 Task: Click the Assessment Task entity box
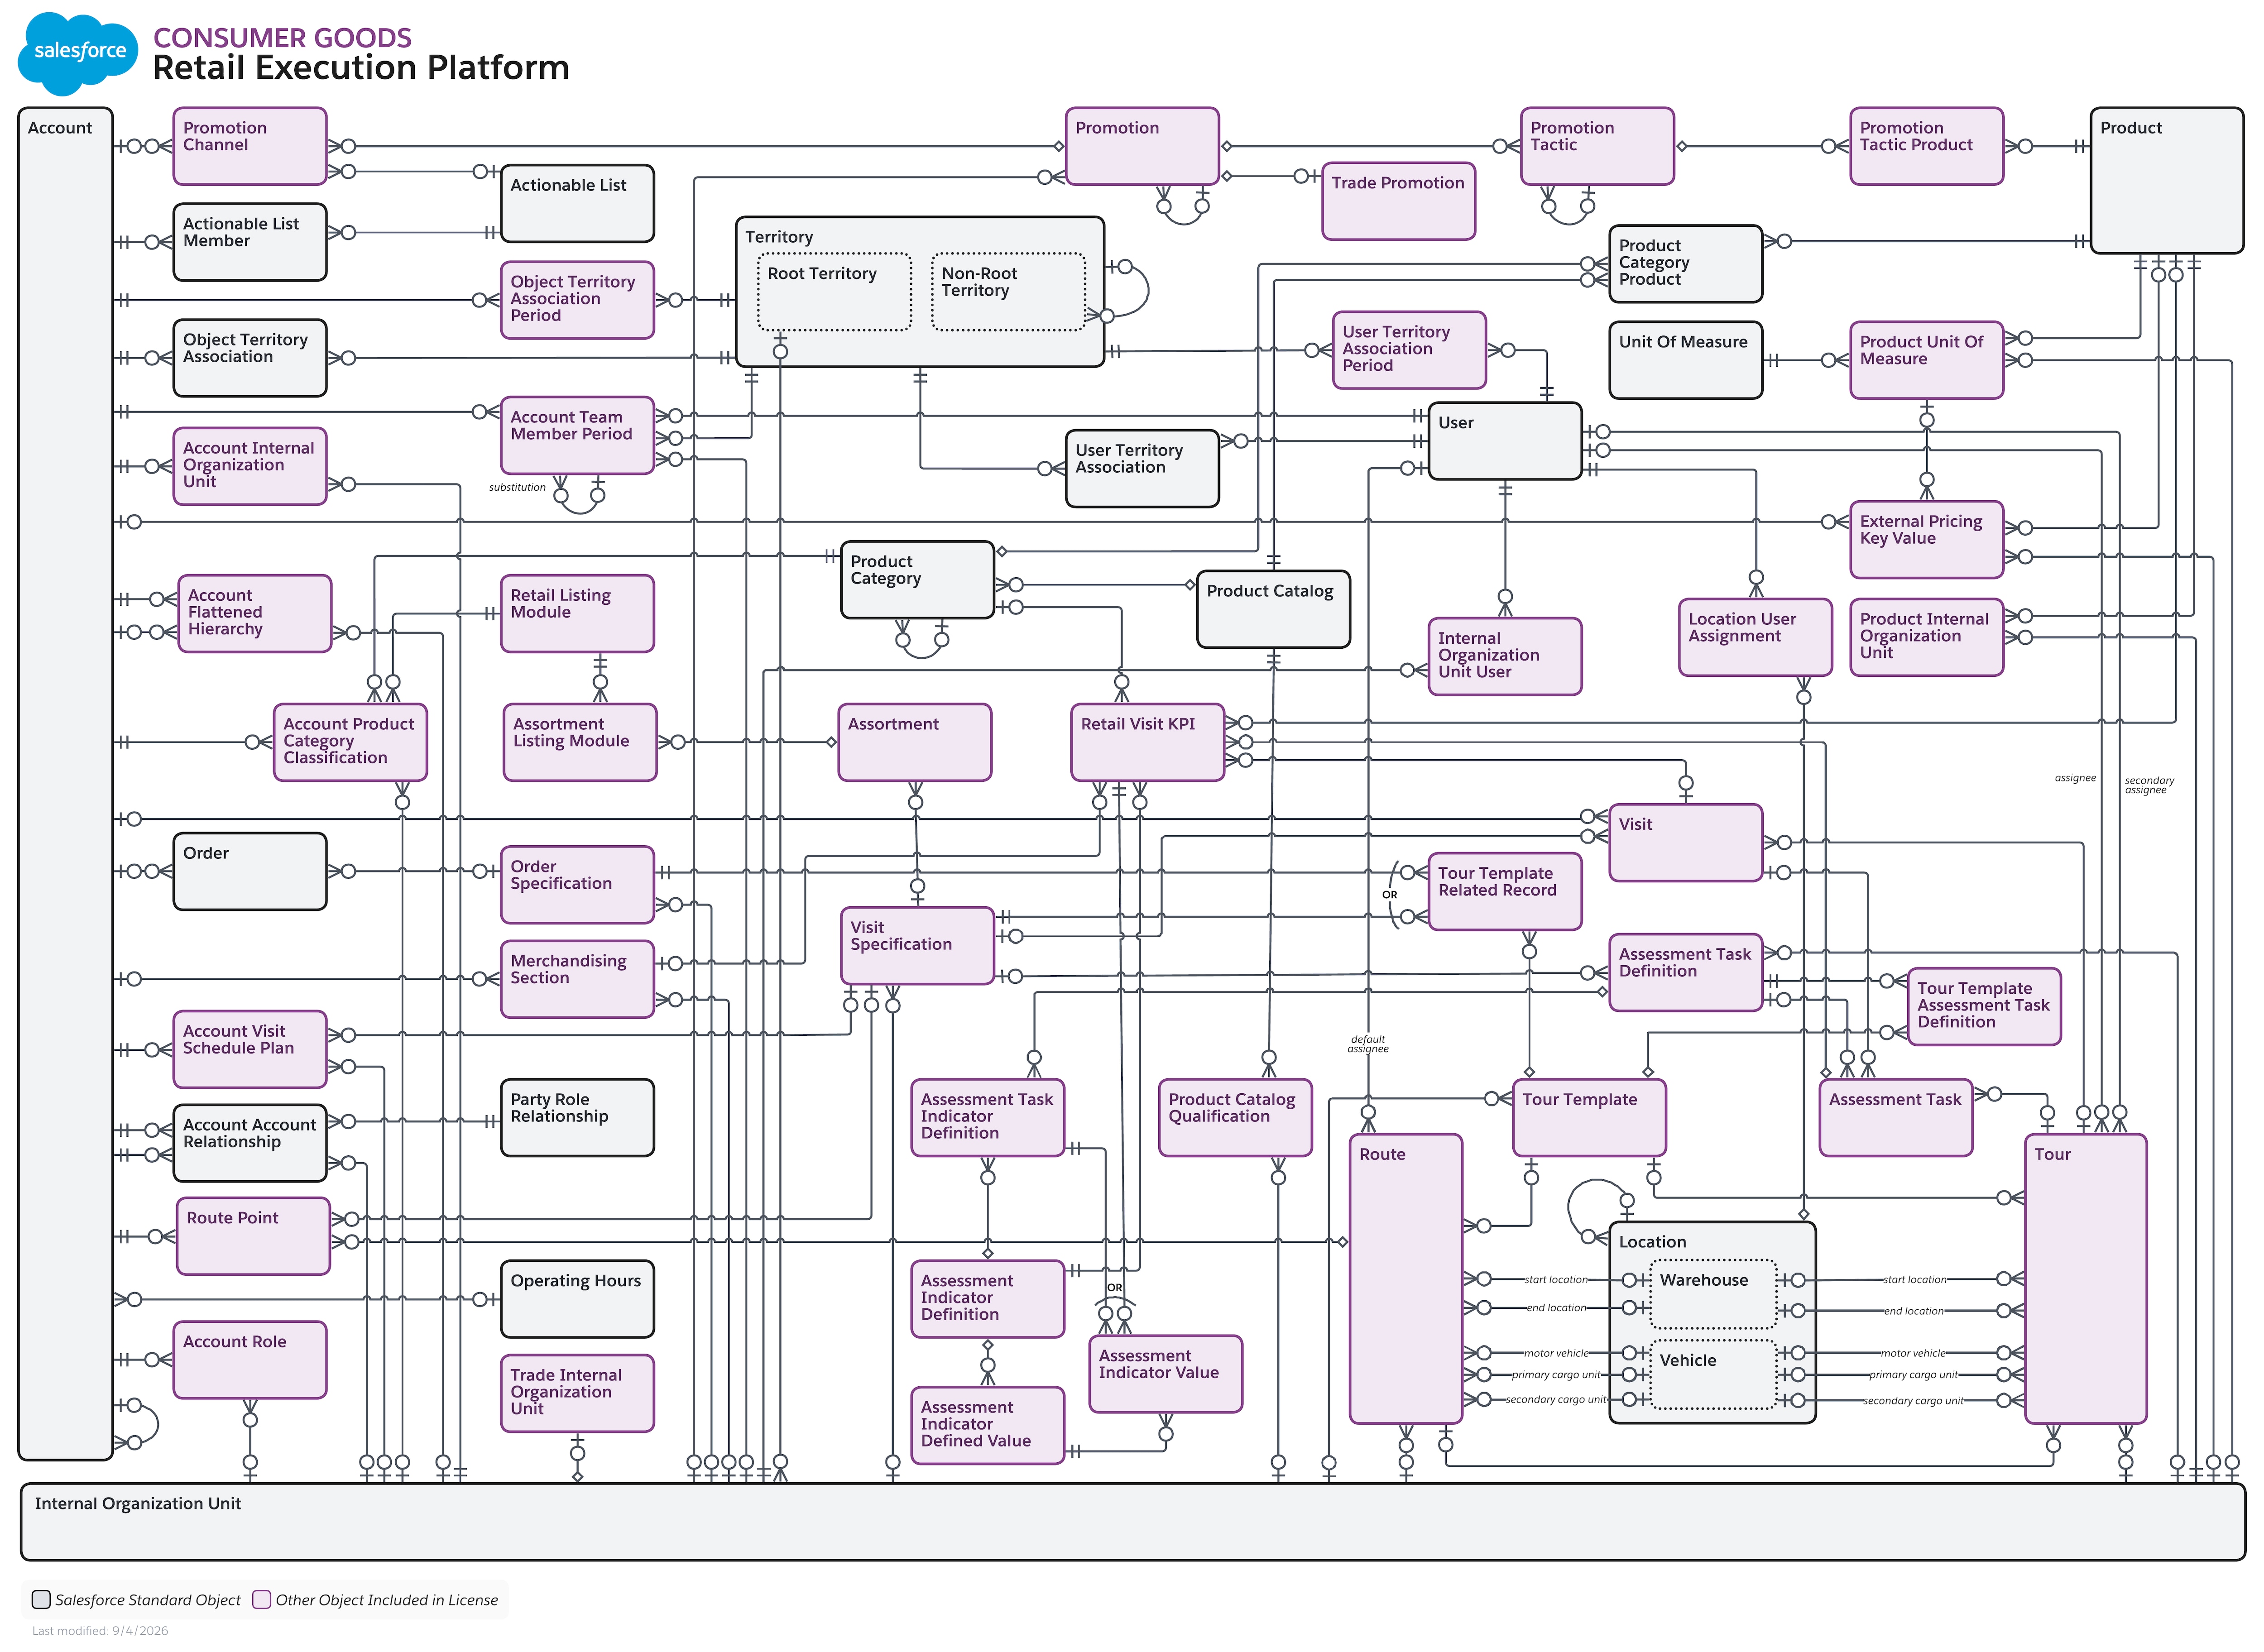click(x=1896, y=1118)
